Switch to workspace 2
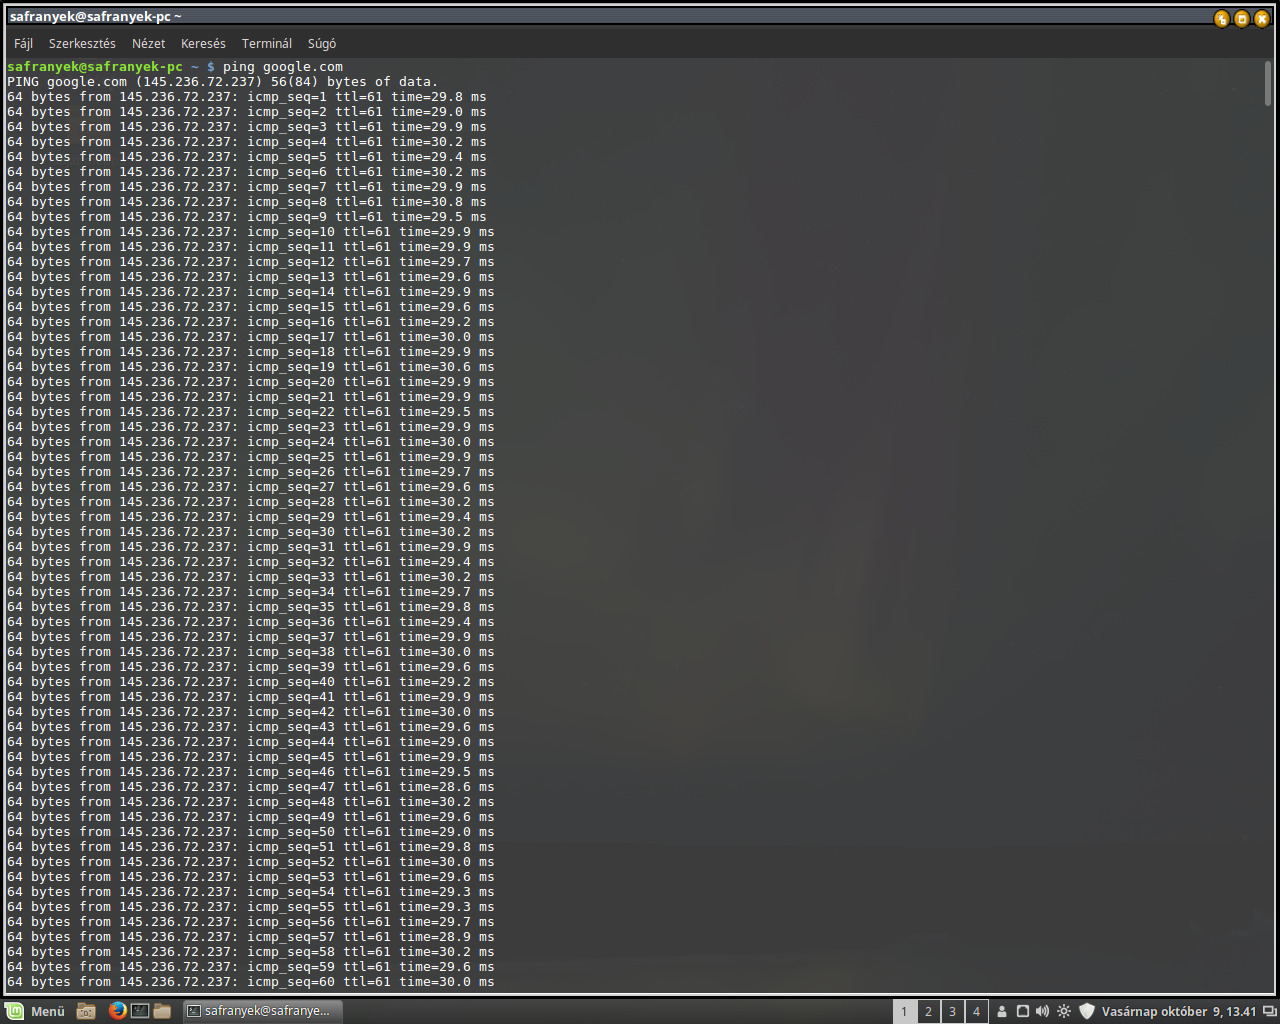 coord(928,1011)
